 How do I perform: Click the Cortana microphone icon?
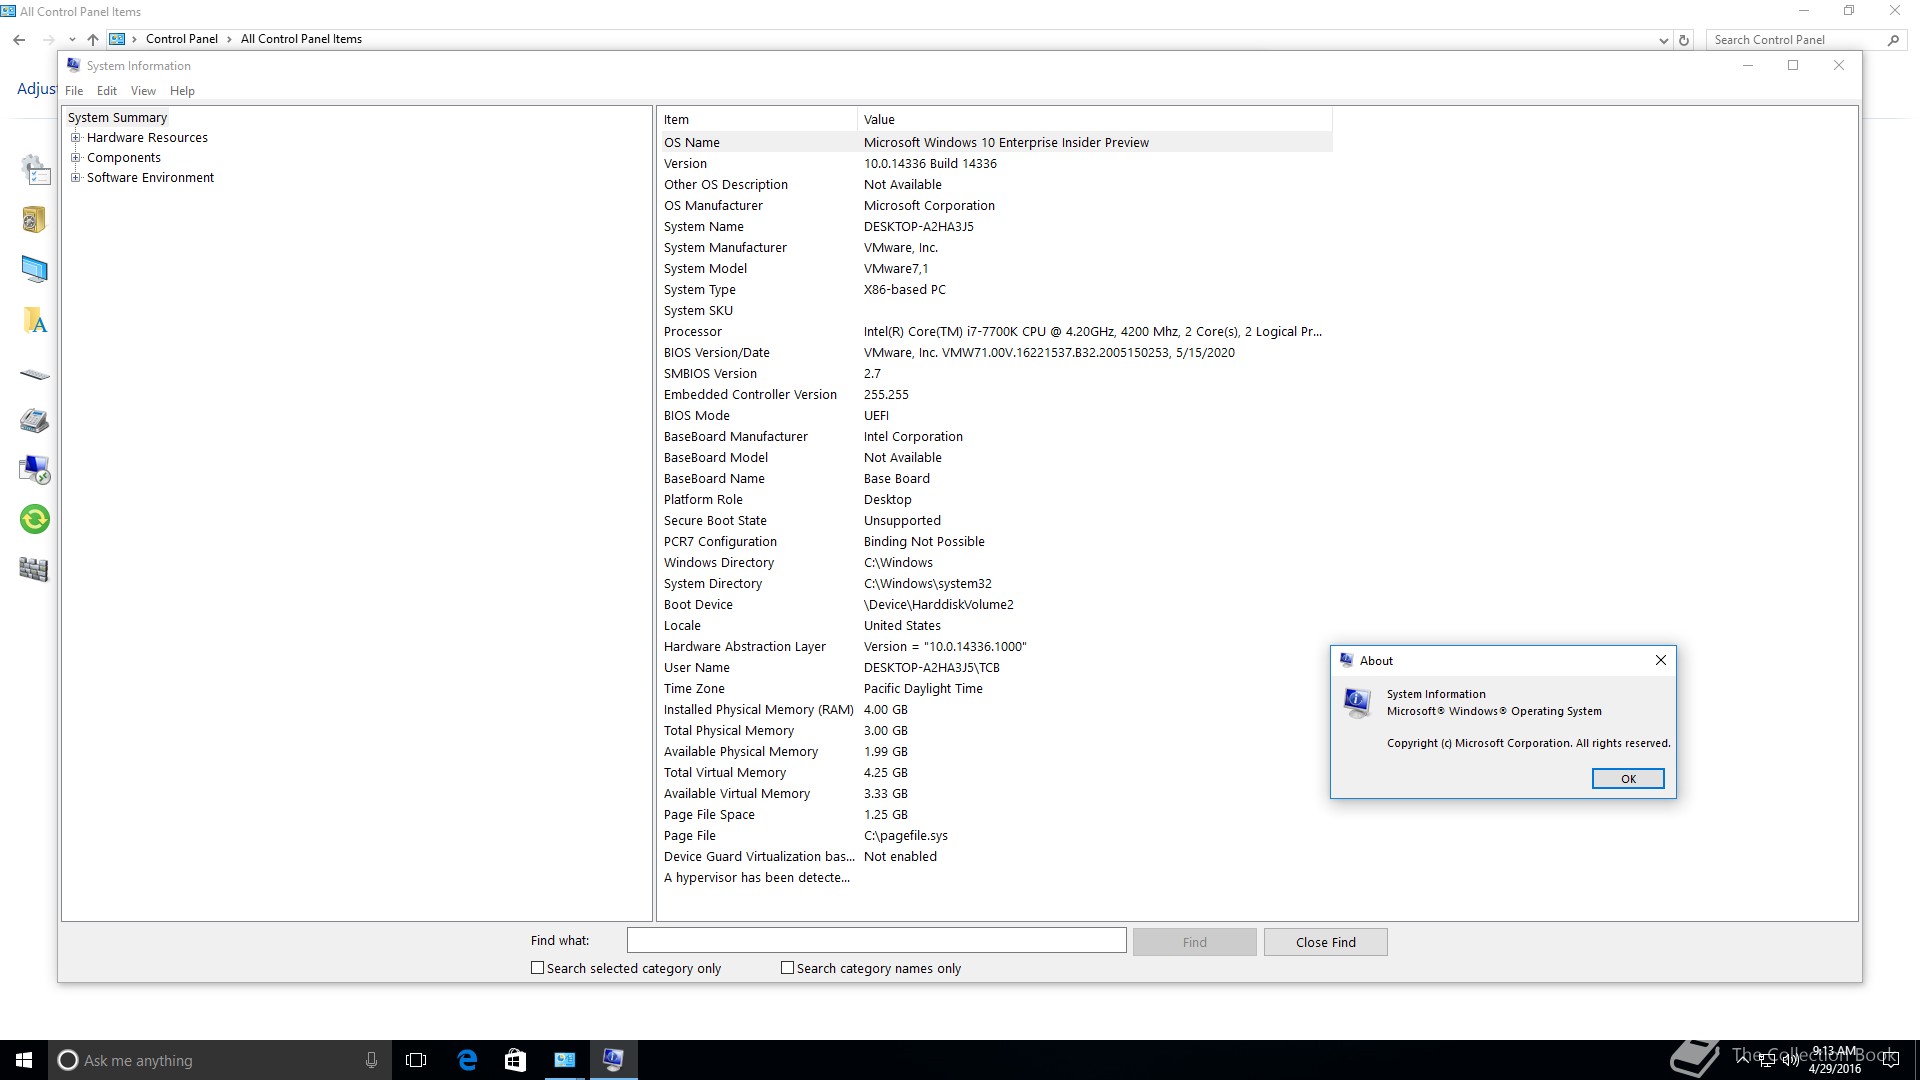[371, 1060]
